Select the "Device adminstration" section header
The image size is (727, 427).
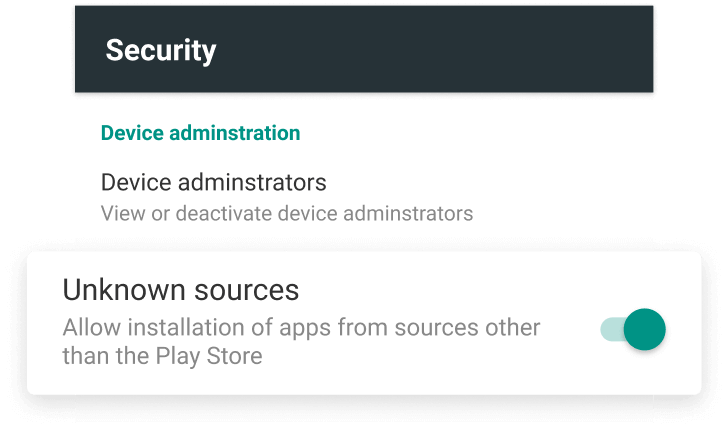tap(201, 132)
